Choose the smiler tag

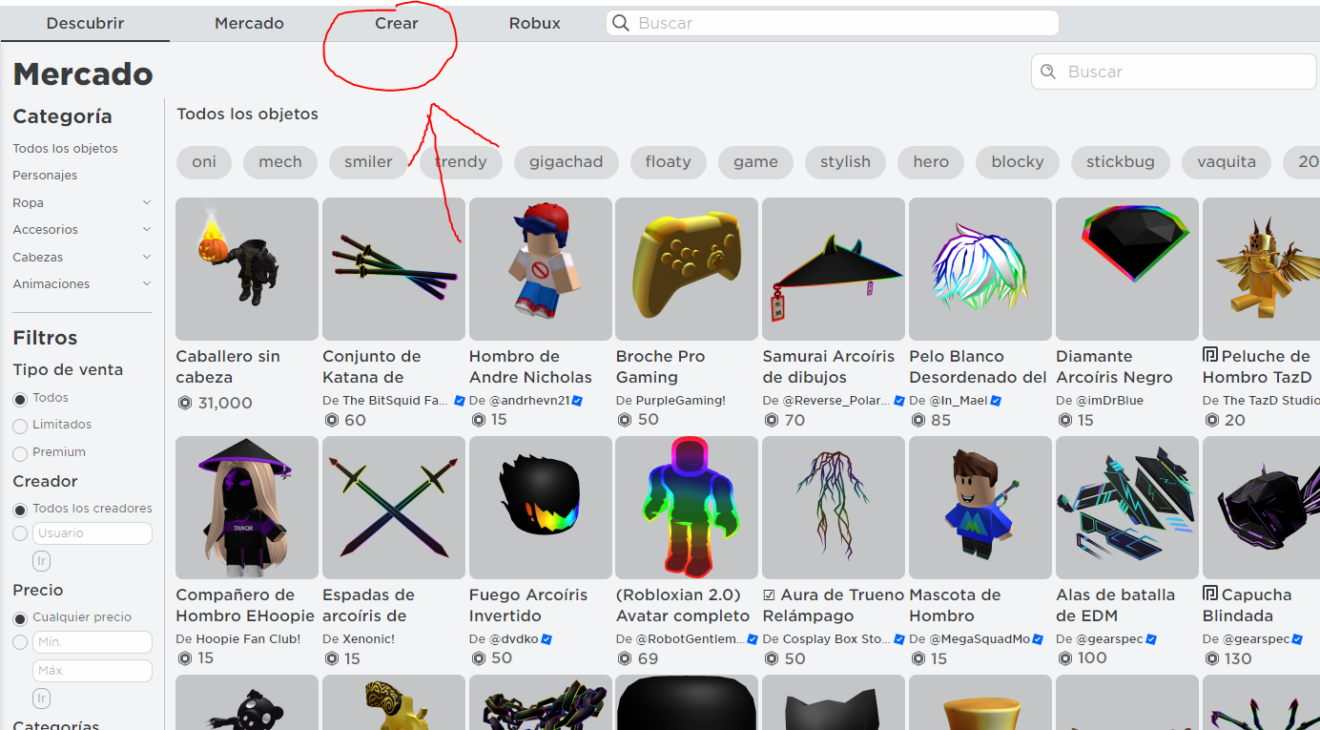point(368,162)
